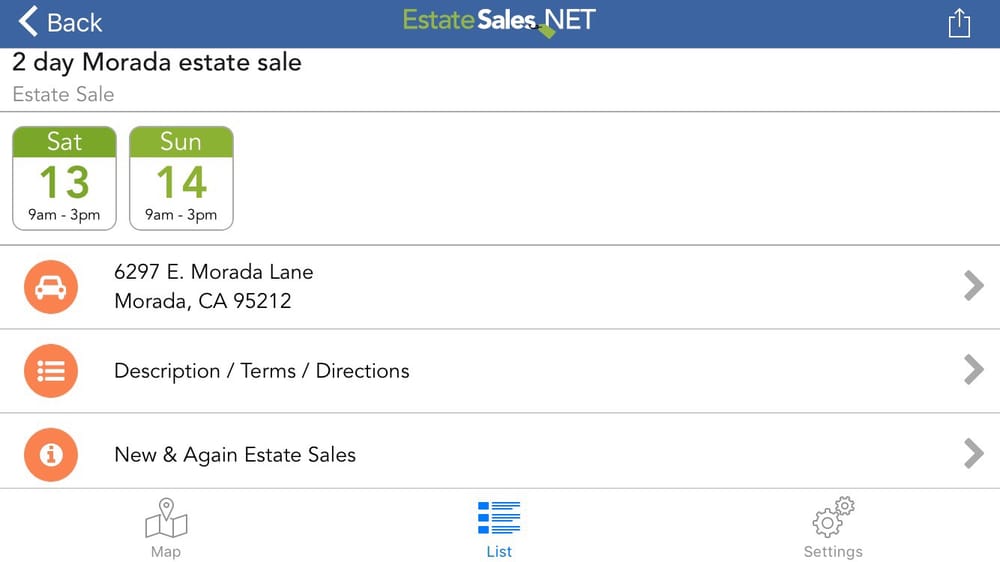Expand New & Again Estate Sales chevron

tap(973, 454)
